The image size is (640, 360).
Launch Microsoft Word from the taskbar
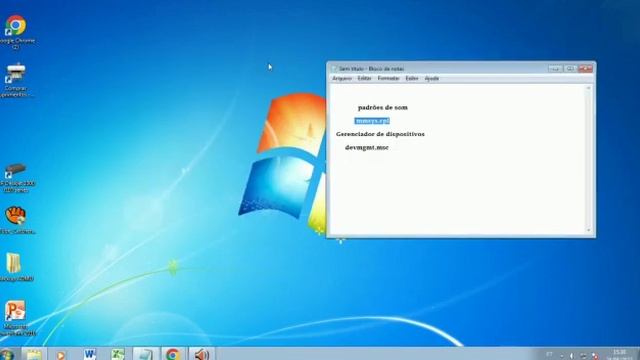[90, 354]
